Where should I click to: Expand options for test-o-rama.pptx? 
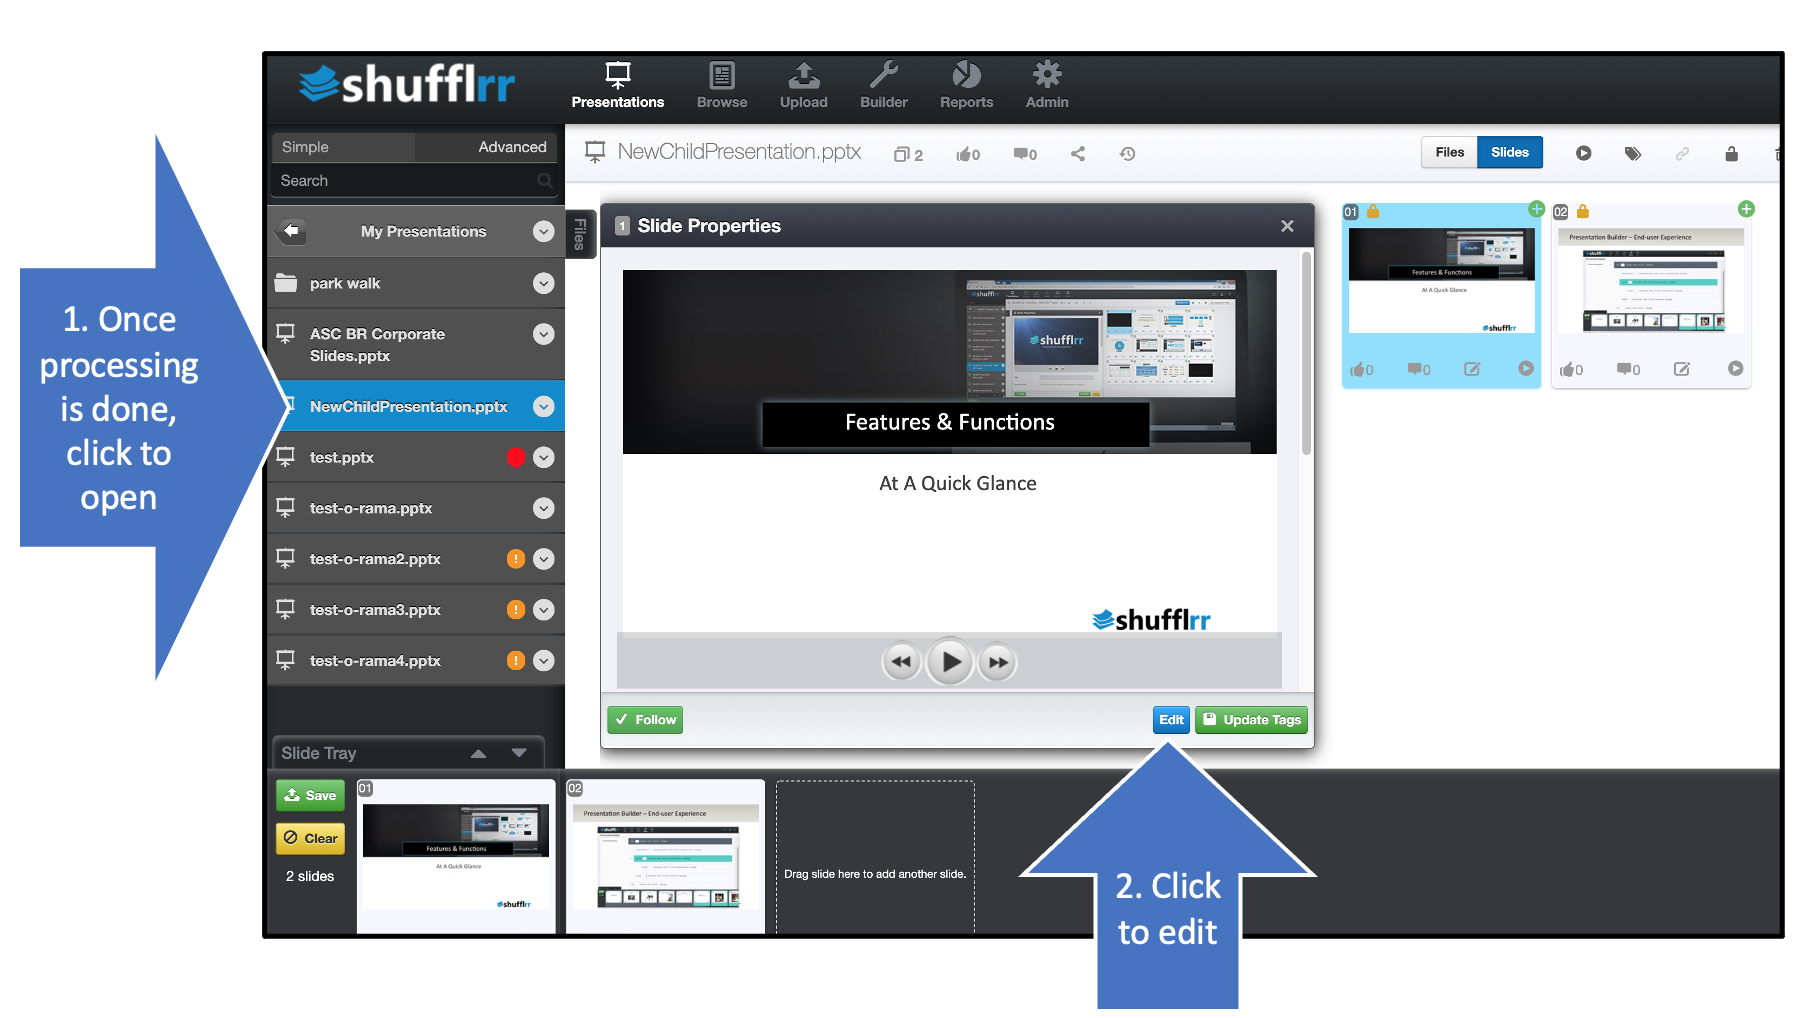pos(544,508)
